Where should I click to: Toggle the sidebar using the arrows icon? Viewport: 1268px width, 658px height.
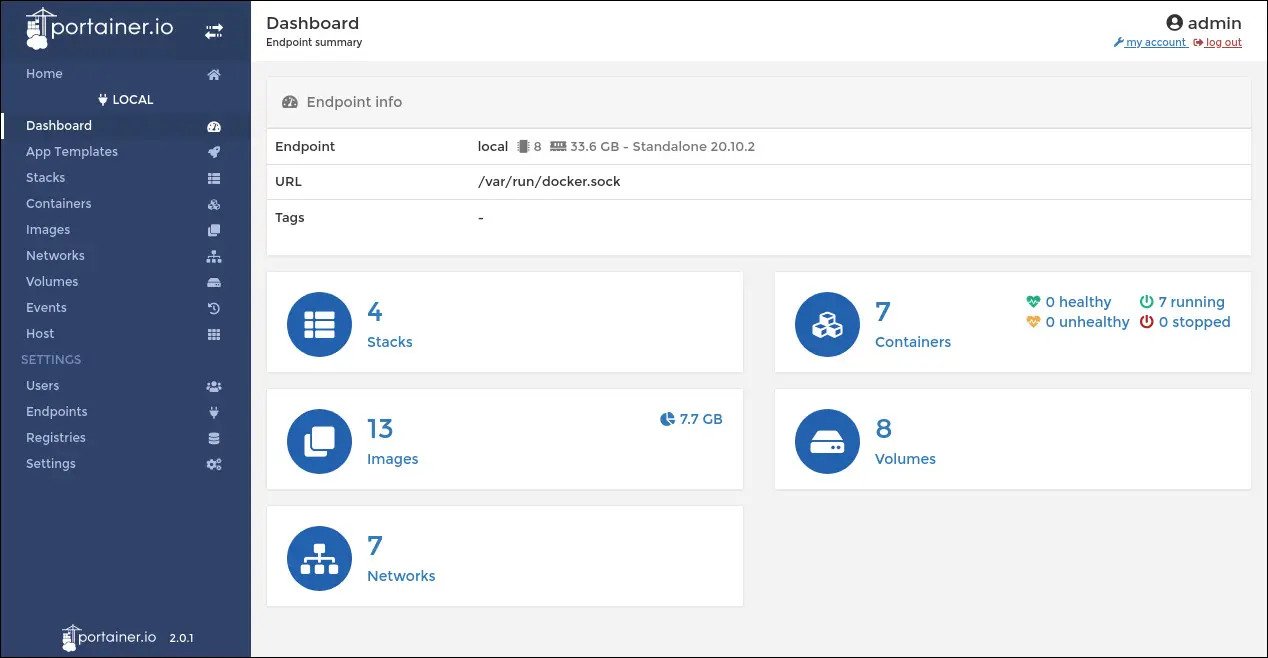pyautogui.click(x=214, y=31)
